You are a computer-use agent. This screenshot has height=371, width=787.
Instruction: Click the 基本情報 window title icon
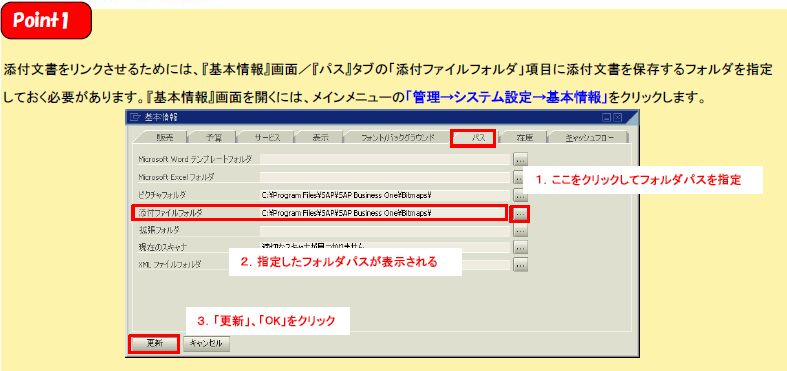[135, 117]
